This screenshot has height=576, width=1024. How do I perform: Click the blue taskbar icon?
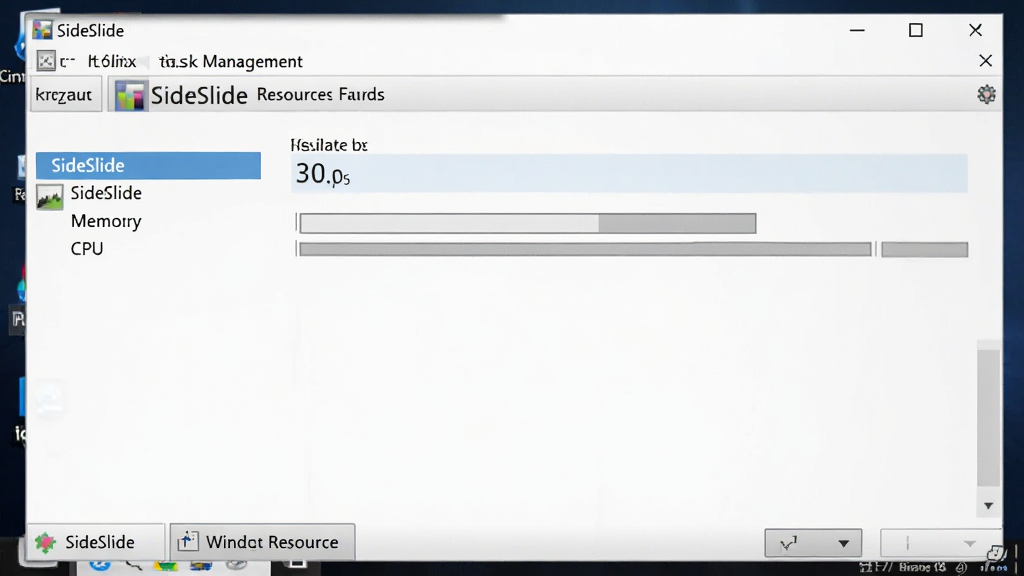100,566
